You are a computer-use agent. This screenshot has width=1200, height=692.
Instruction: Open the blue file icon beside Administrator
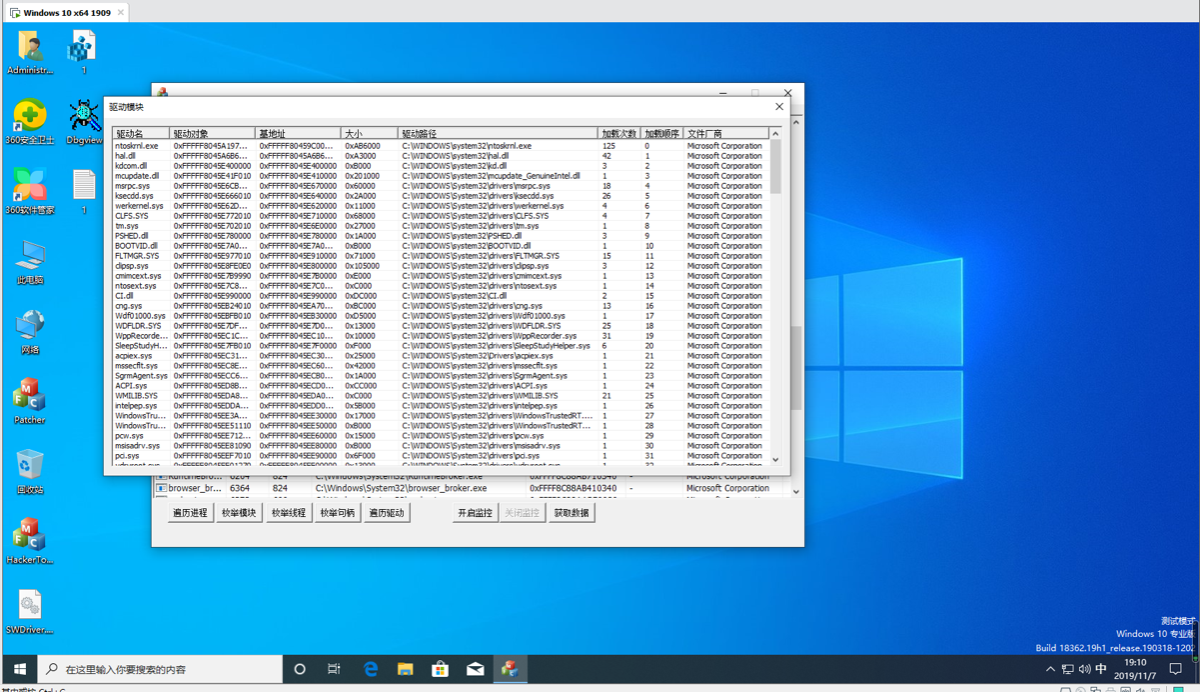84,52
